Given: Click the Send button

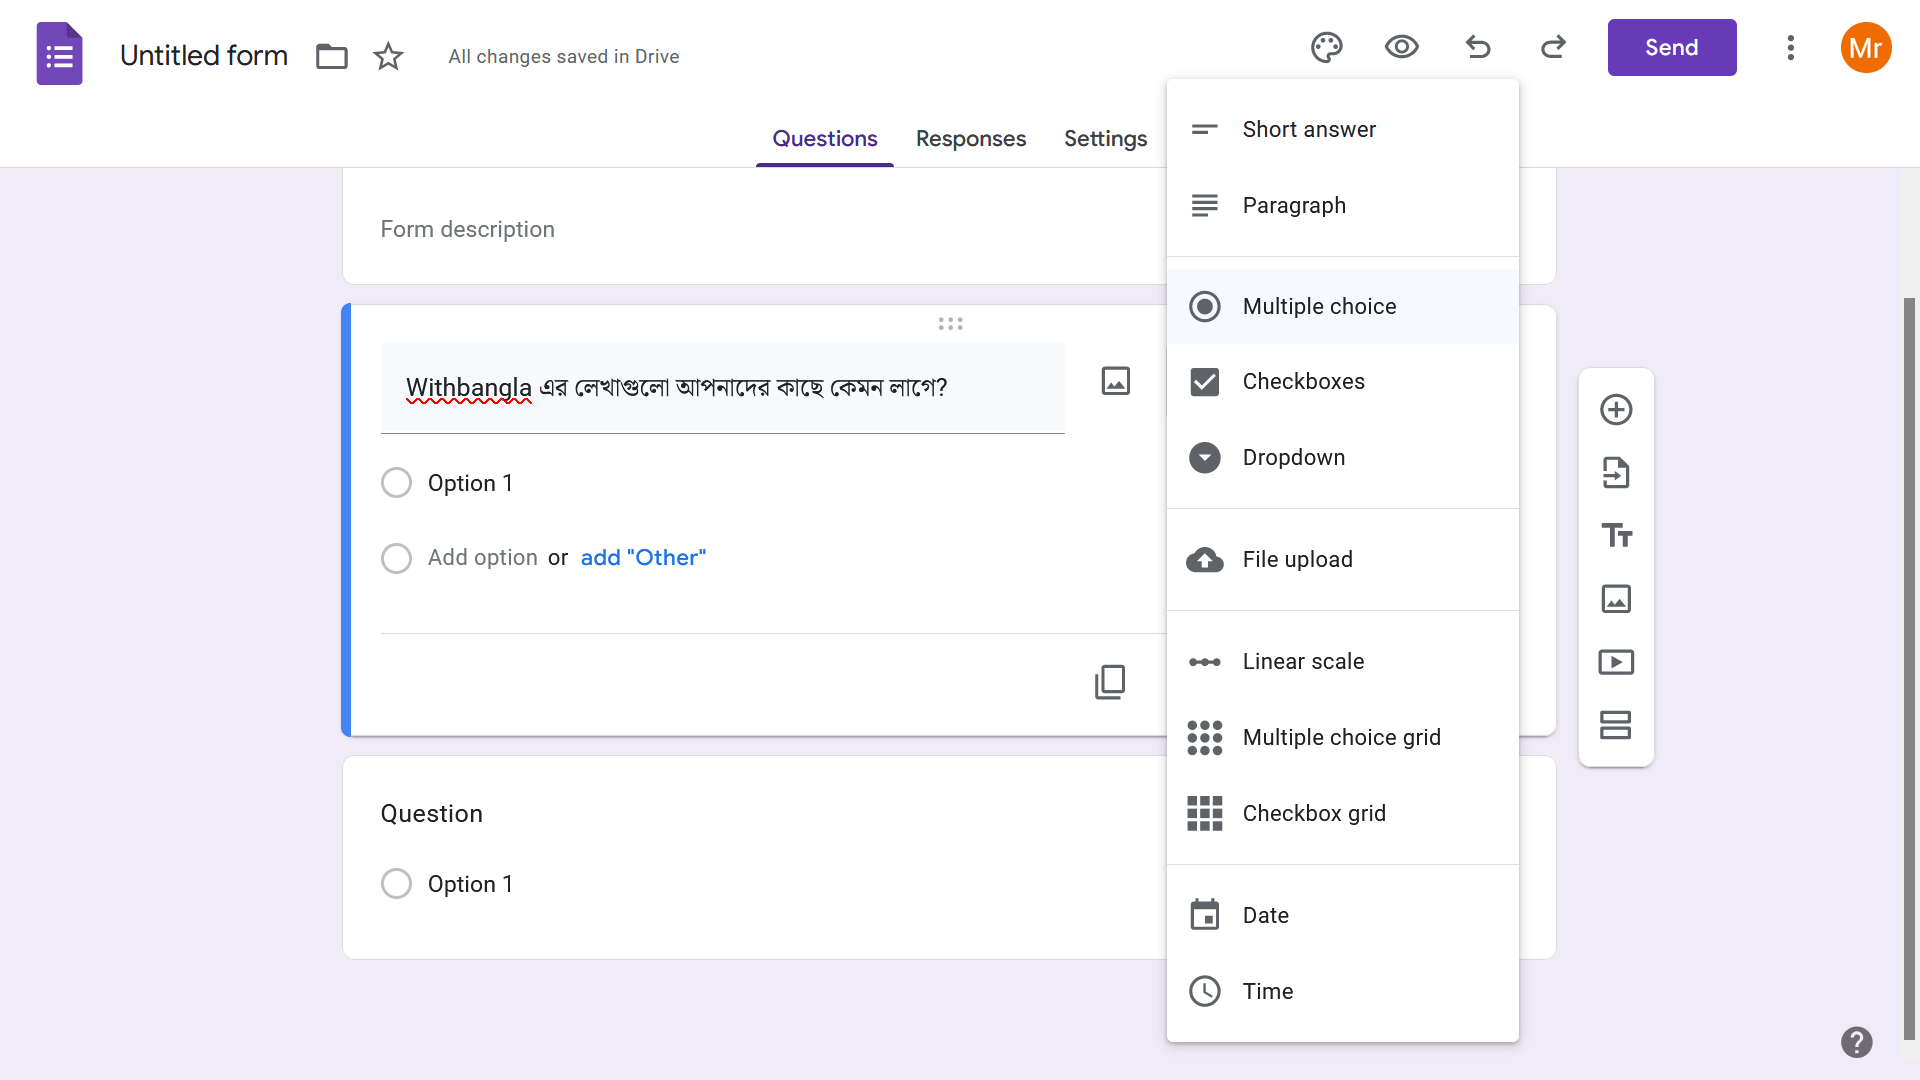Looking at the screenshot, I should (x=1671, y=47).
